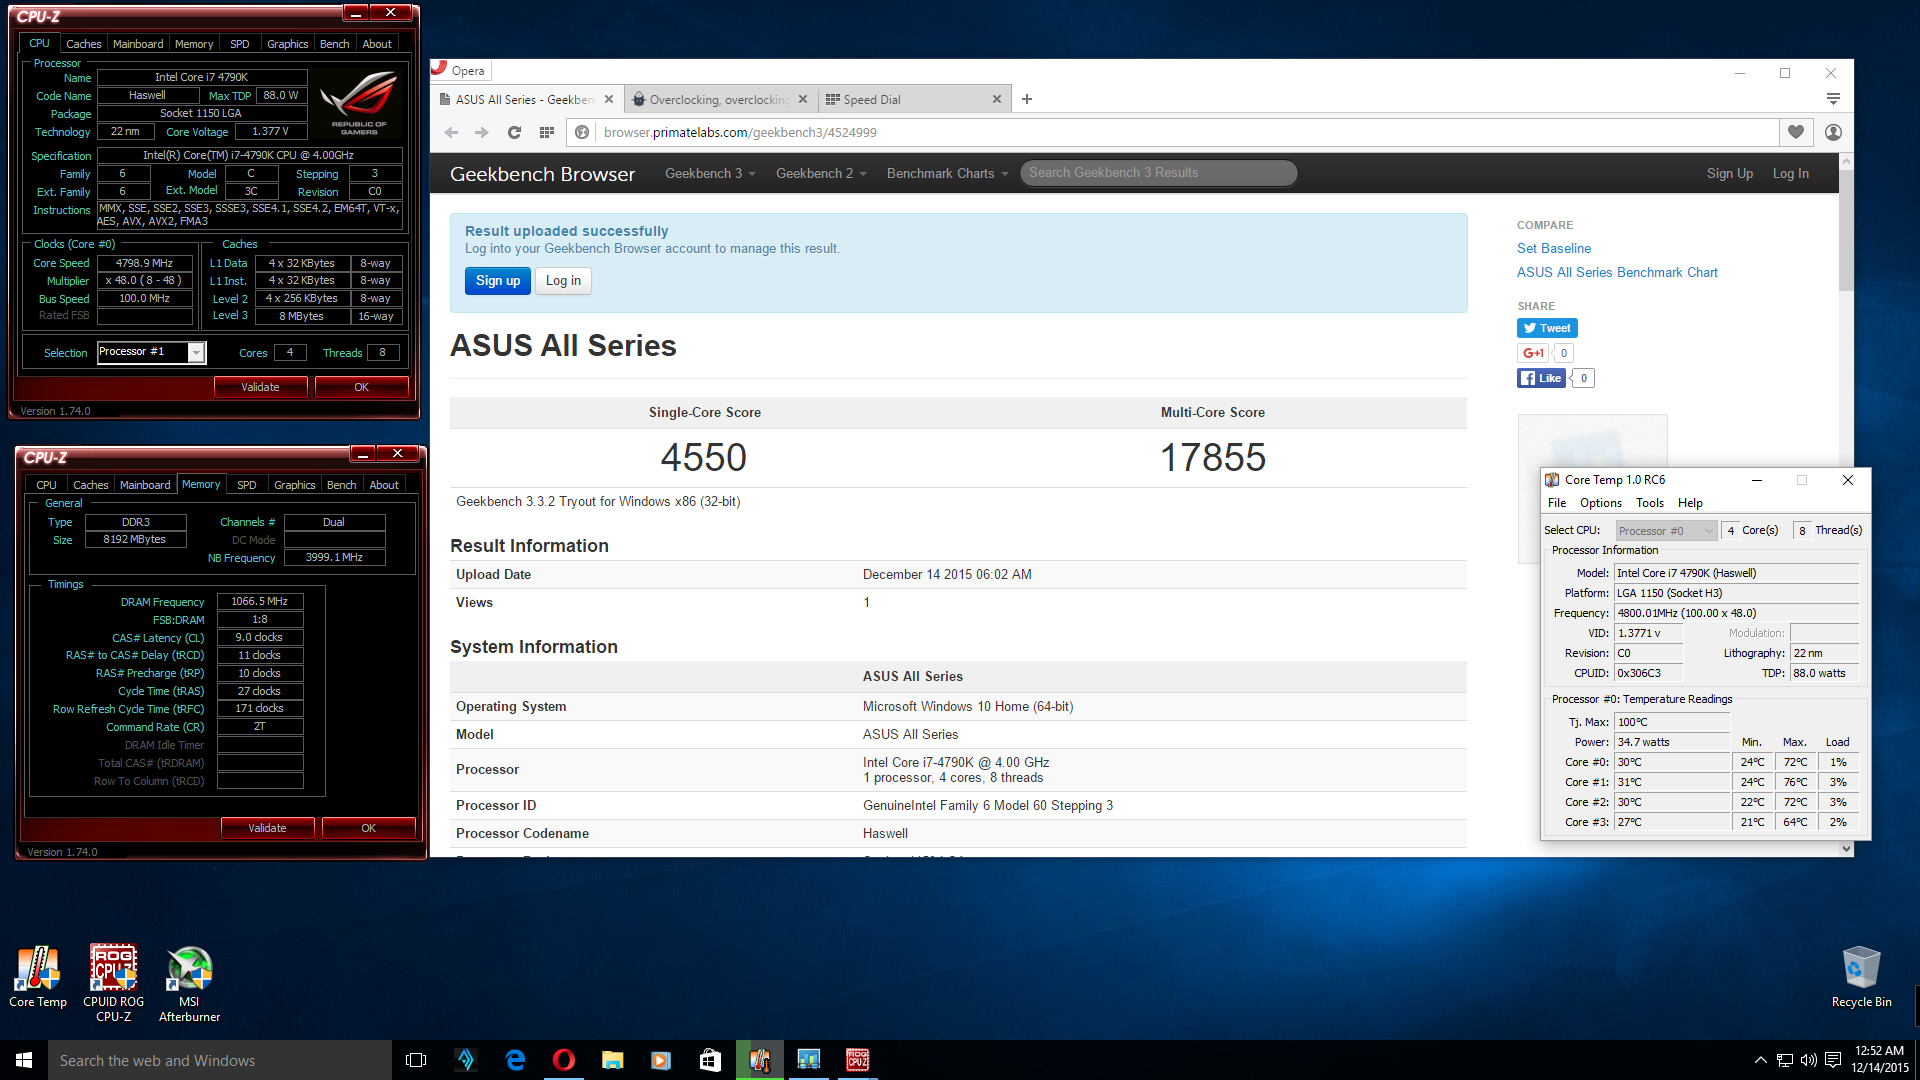Open Opera's user account icon
Screen dimensions: 1920x1080
pos(1833,132)
